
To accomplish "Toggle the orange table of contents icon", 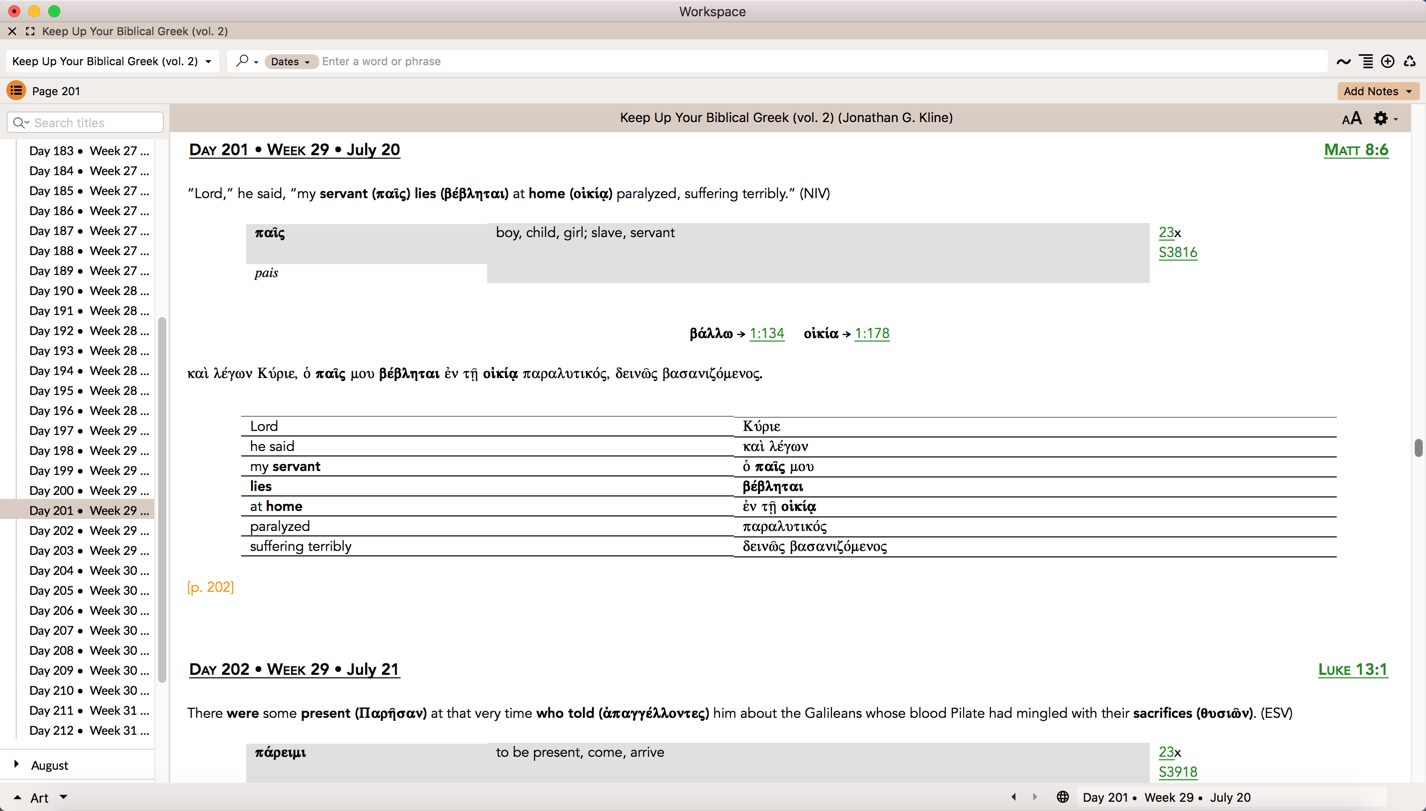I will tap(16, 91).
